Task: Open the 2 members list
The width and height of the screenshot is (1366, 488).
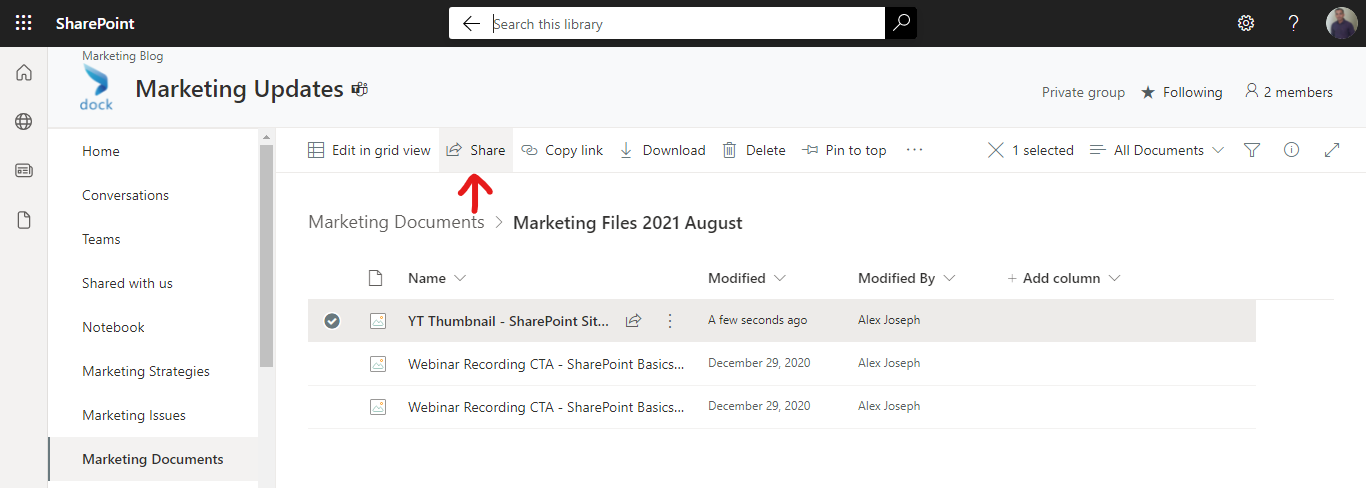Action: click(x=1288, y=92)
